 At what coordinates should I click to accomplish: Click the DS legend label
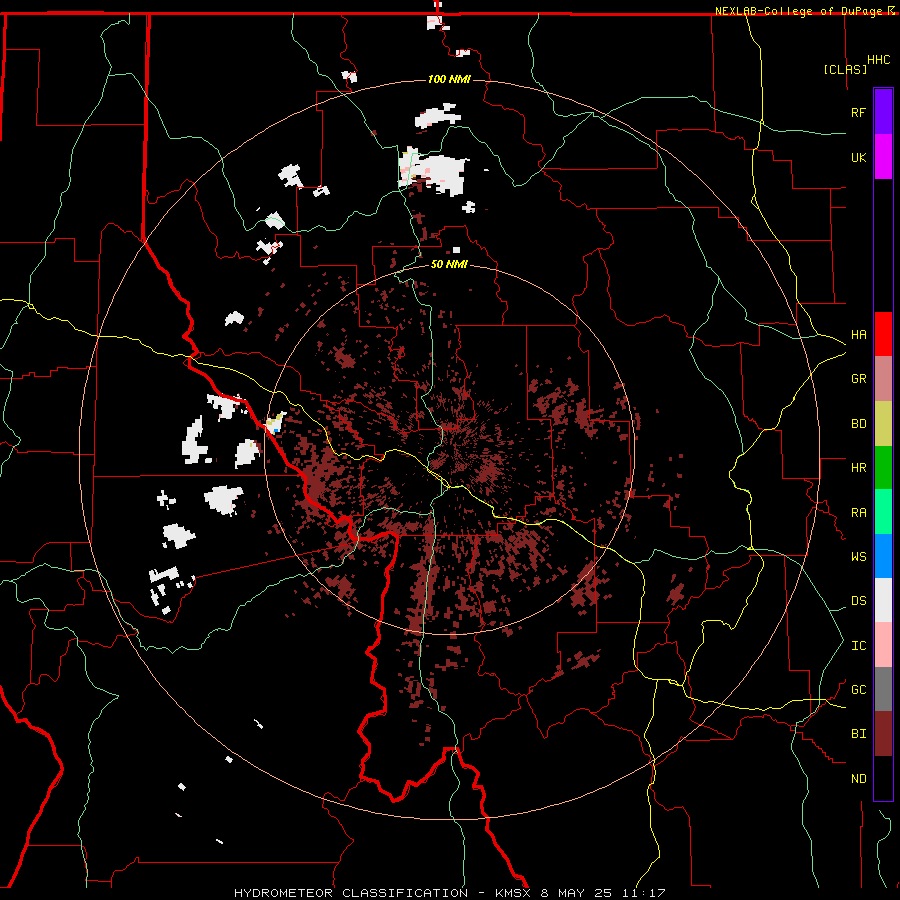point(858,601)
